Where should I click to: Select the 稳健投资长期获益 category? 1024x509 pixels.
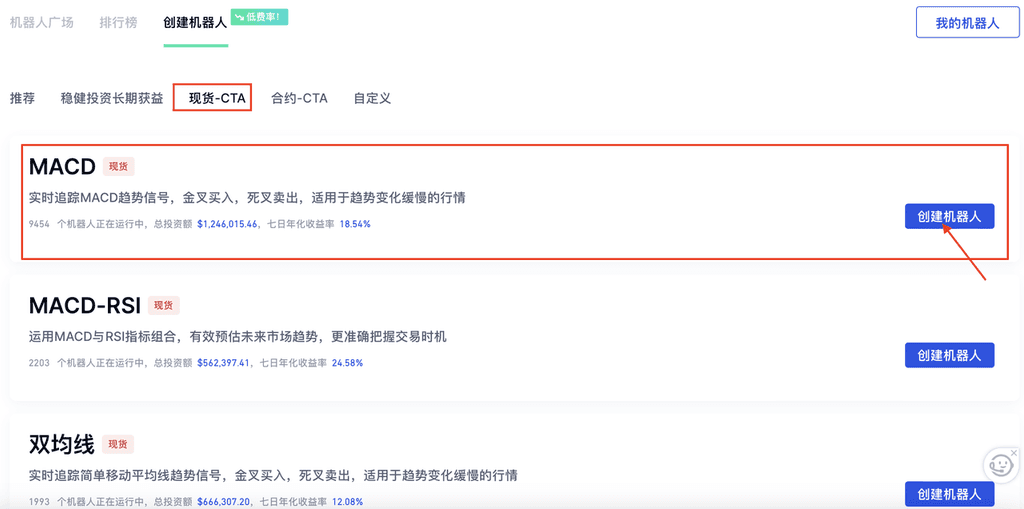[x=112, y=98]
